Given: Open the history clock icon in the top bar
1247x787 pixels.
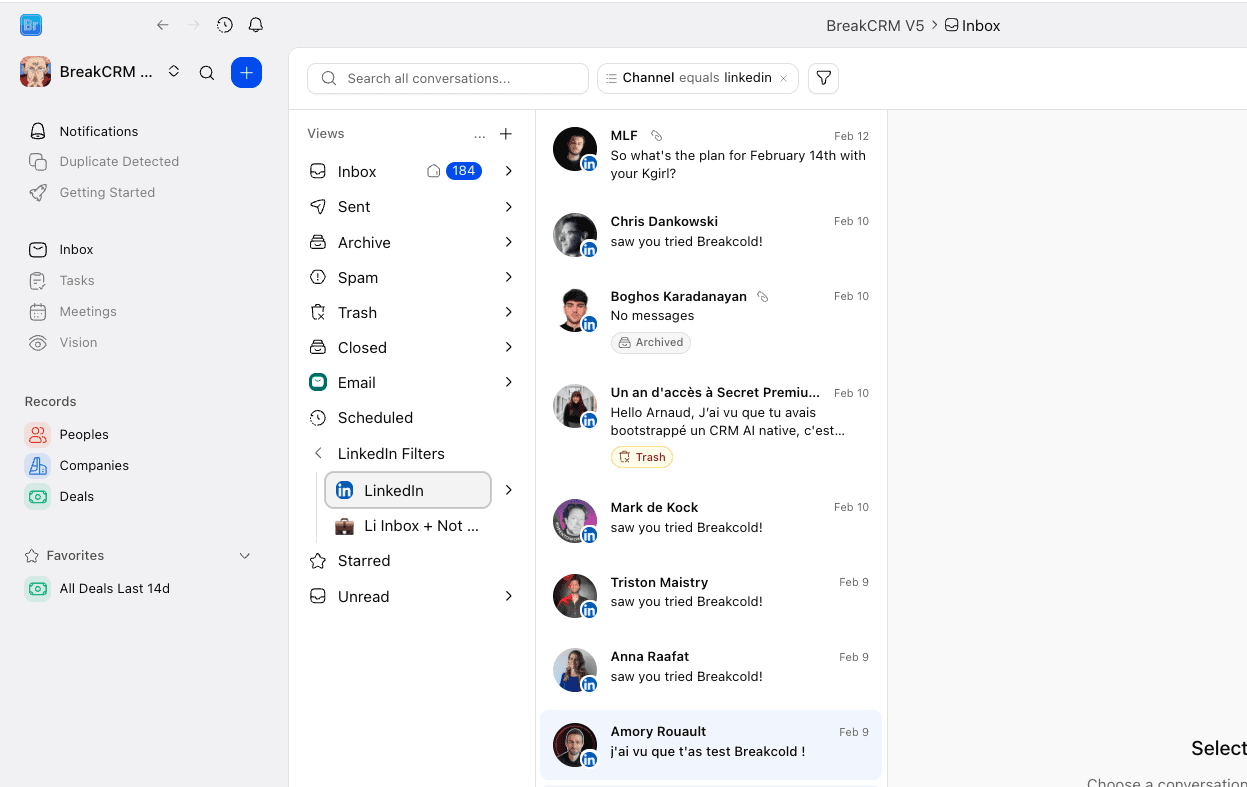Looking at the screenshot, I should pyautogui.click(x=224, y=24).
